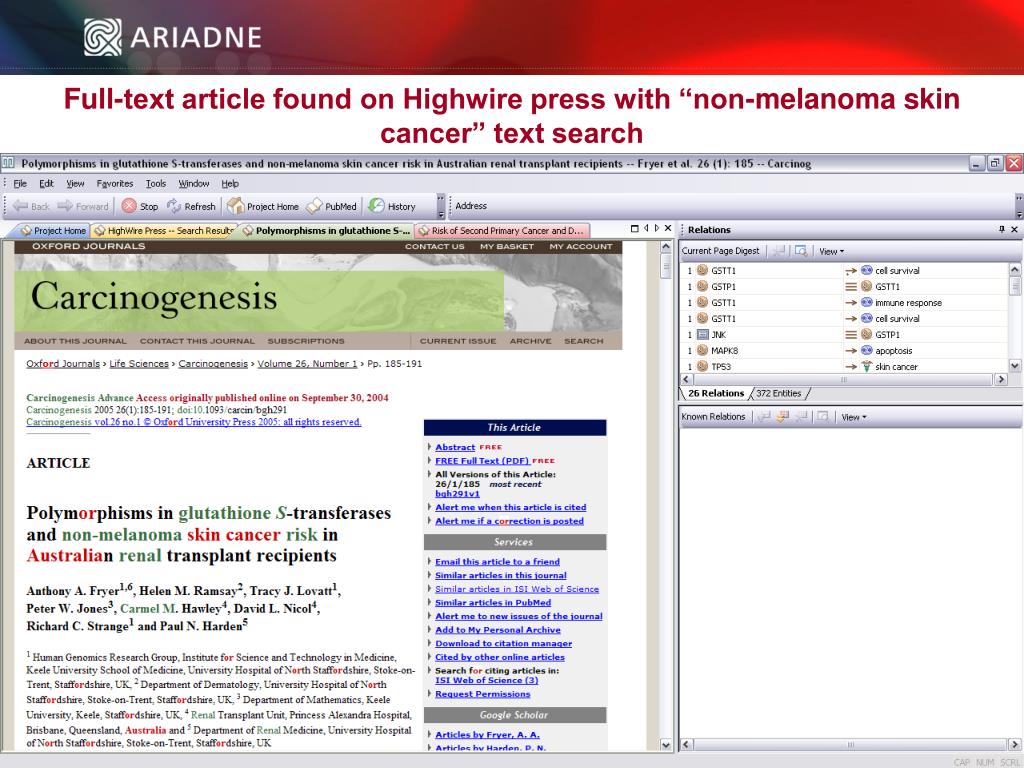Click ISI Web of Science (3) link

487,680
